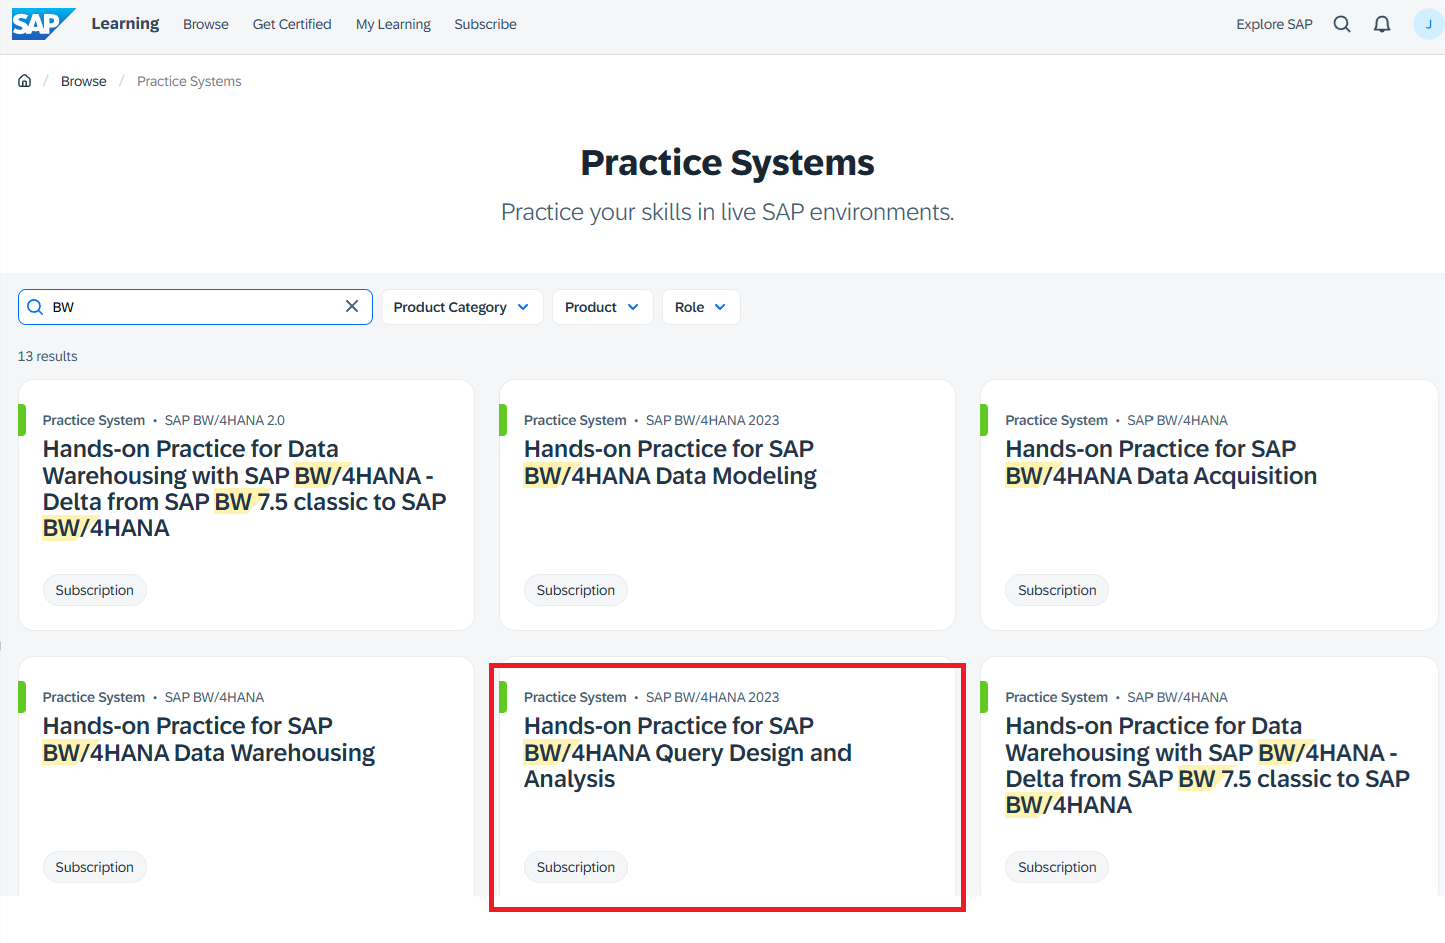The width and height of the screenshot is (1445, 943).
Task: Go to home via breadcrumb house icon
Action: (25, 81)
